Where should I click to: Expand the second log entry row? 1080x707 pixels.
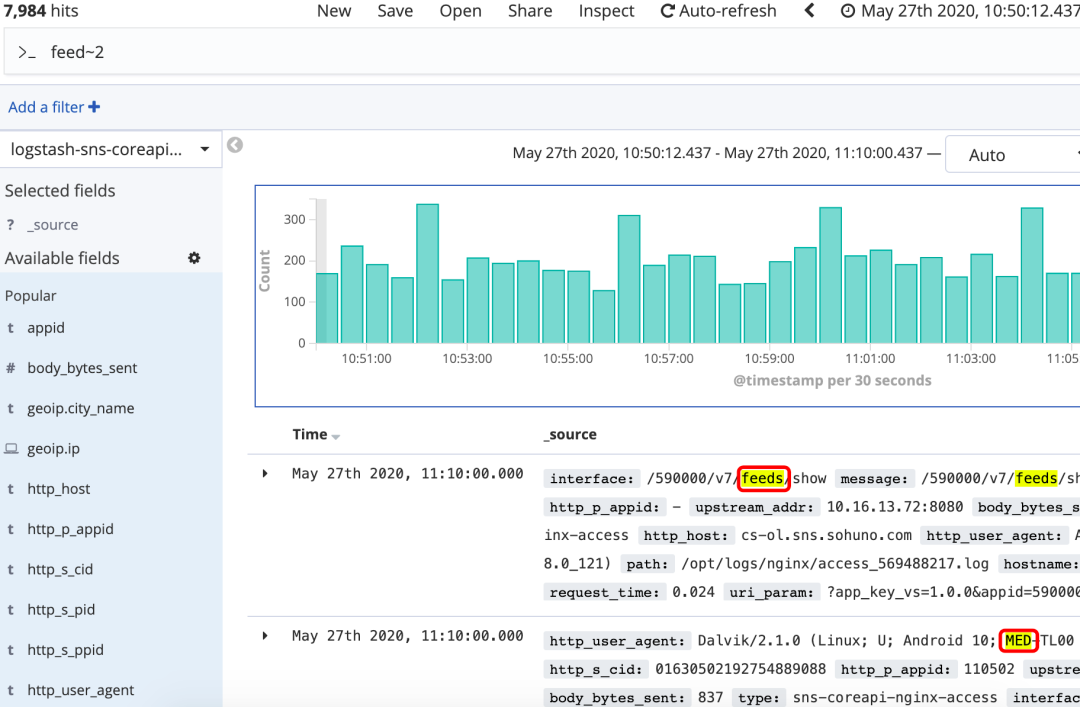[265, 636]
